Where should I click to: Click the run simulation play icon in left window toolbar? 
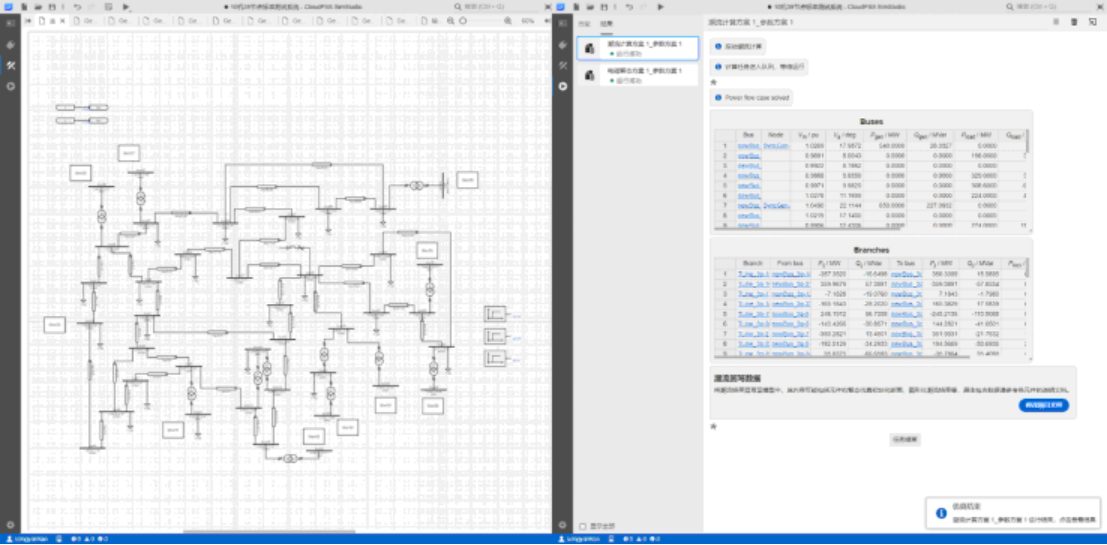point(126,6)
